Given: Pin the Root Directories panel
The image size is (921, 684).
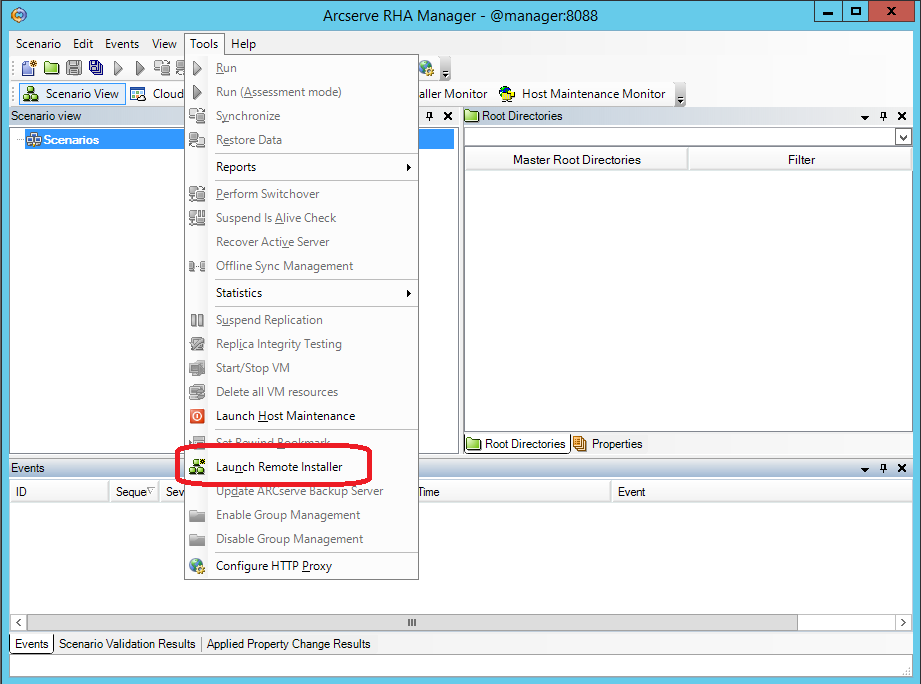Looking at the screenshot, I should [883, 116].
